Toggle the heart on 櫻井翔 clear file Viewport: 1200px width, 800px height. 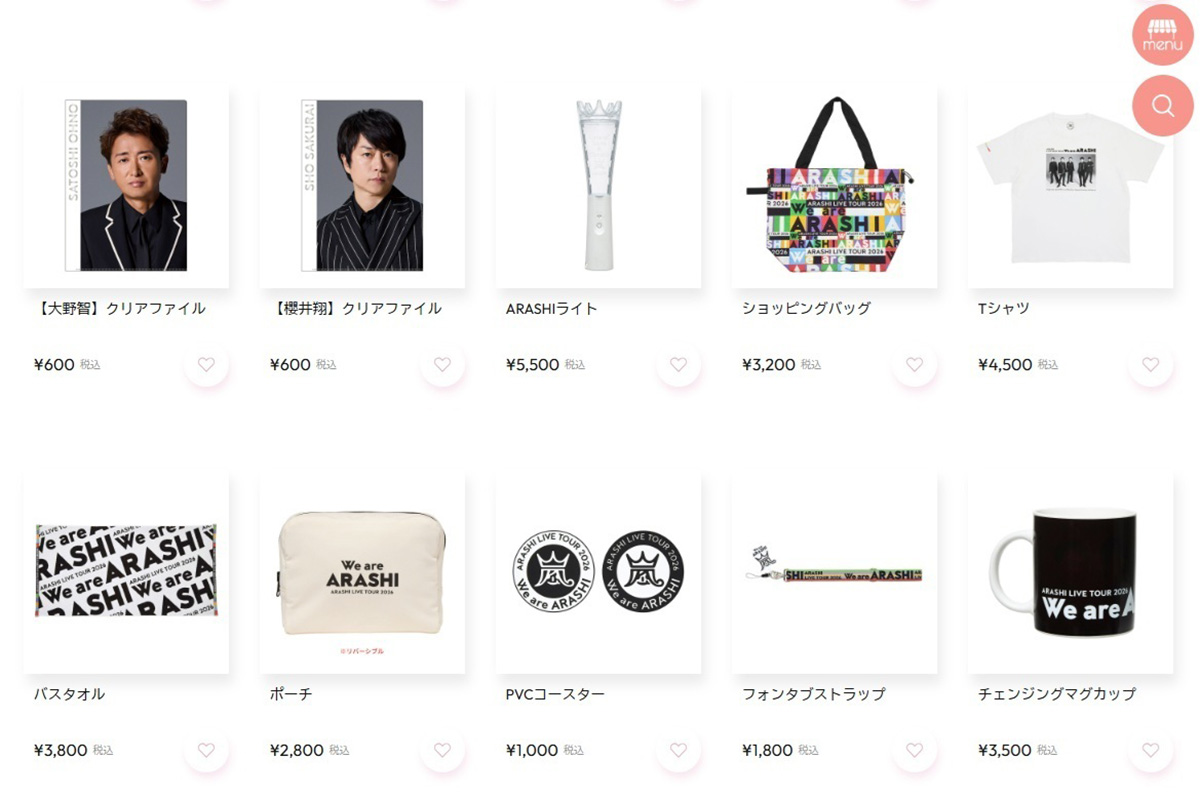pyautogui.click(x=442, y=365)
